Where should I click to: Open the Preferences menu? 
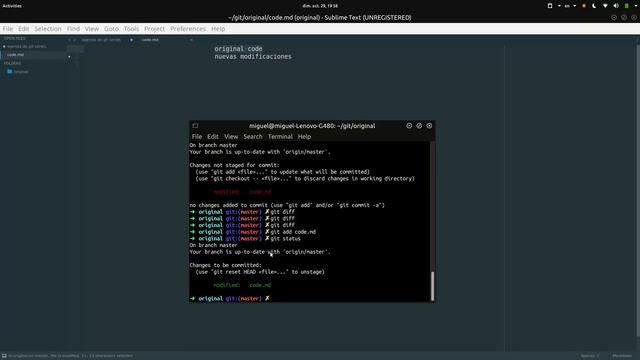188,29
